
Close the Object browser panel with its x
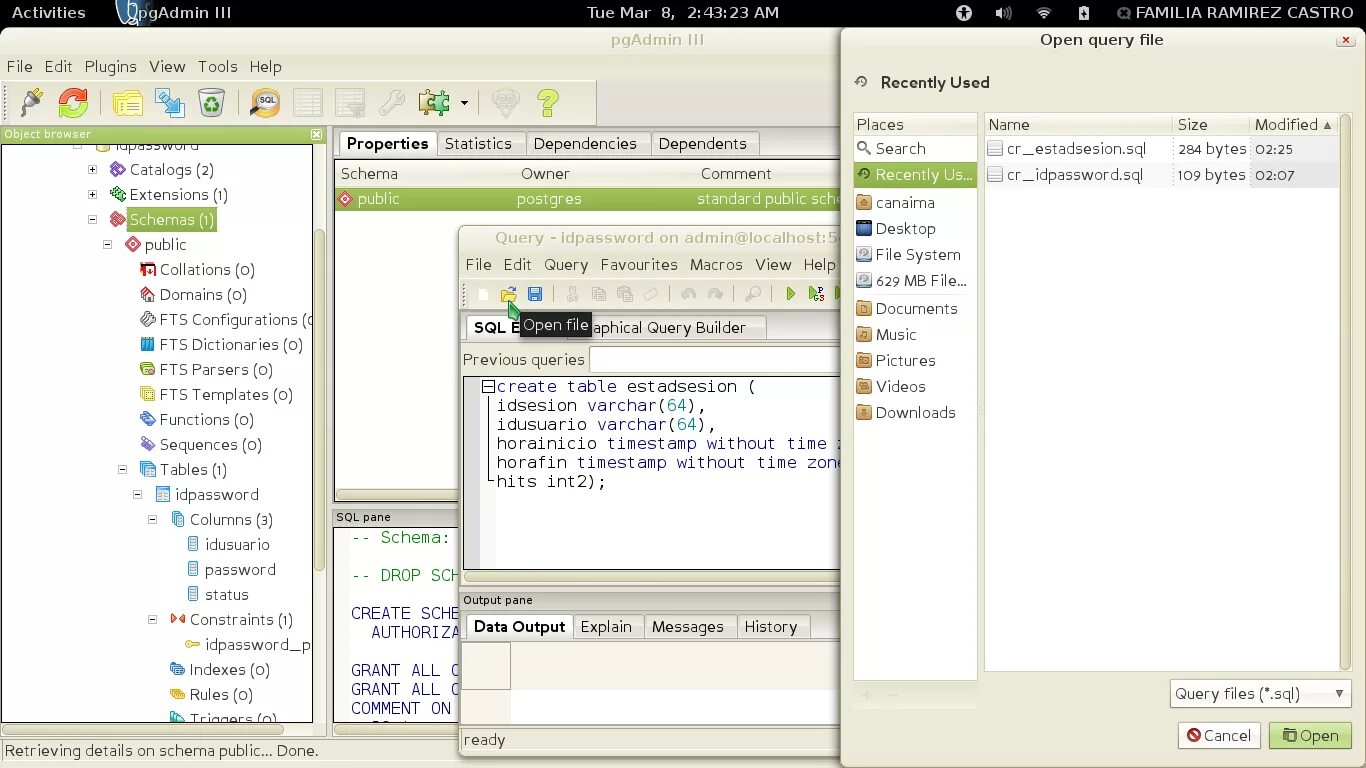(317, 134)
